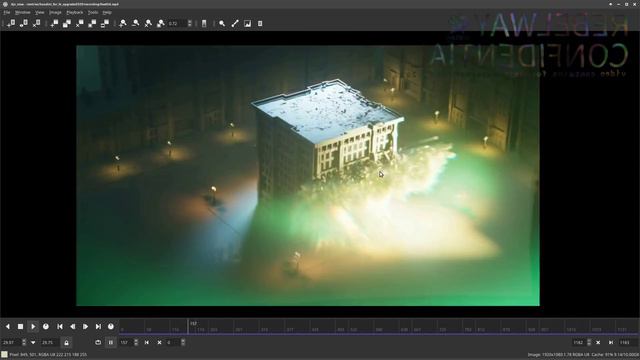This screenshot has width=640, height=360.
Task: Click the speed field showing 29.97
Action: click(x=11, y=342)
